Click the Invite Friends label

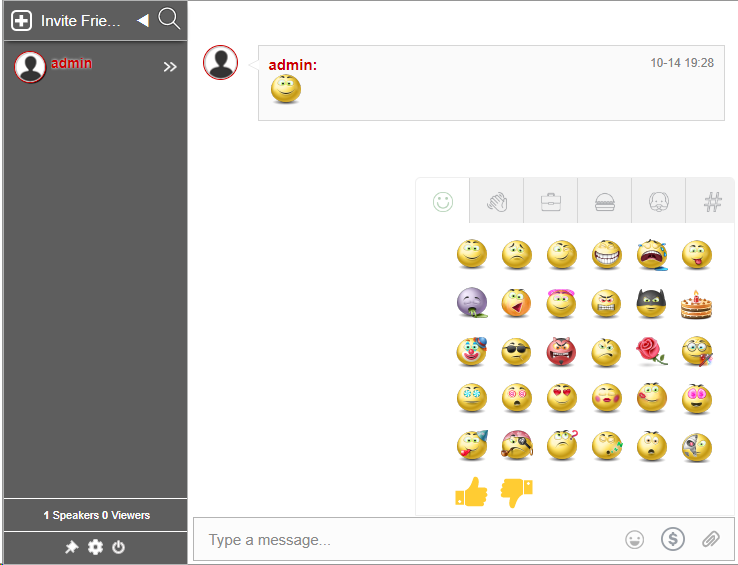point(81,21)
